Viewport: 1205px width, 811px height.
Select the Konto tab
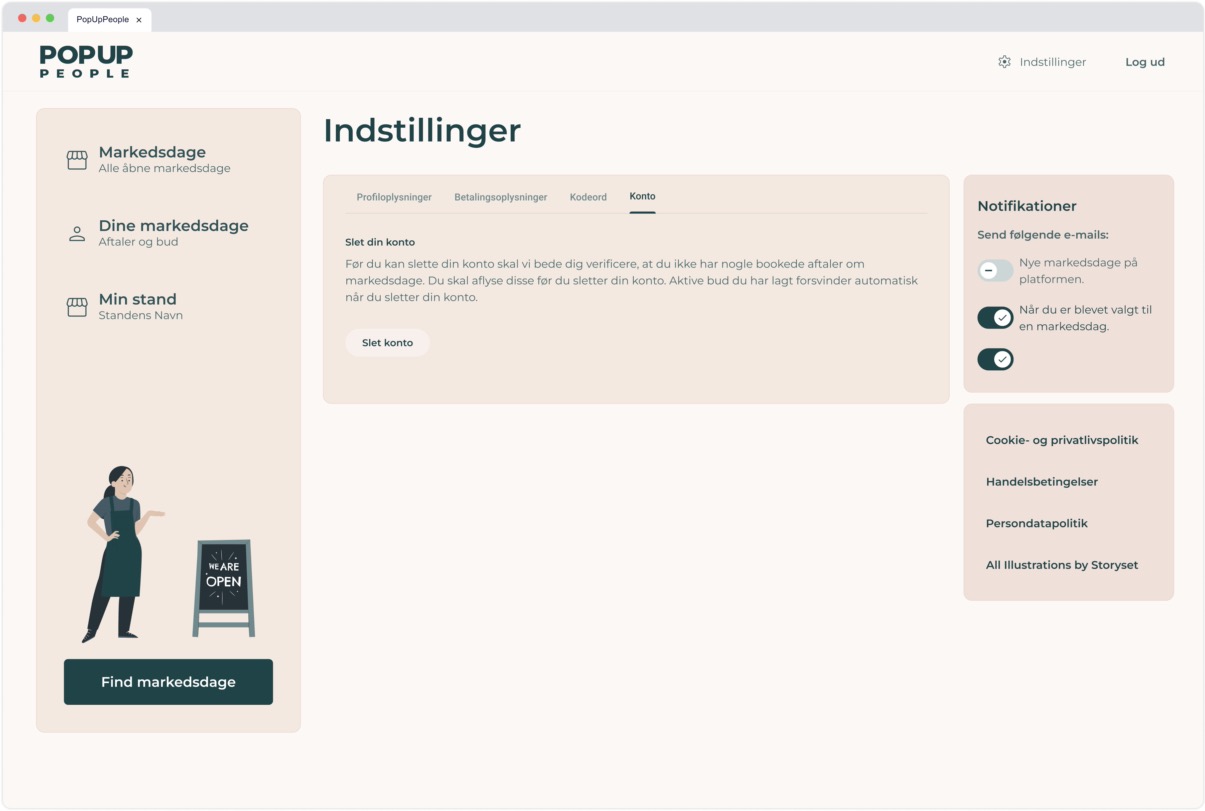coord(642,197)
